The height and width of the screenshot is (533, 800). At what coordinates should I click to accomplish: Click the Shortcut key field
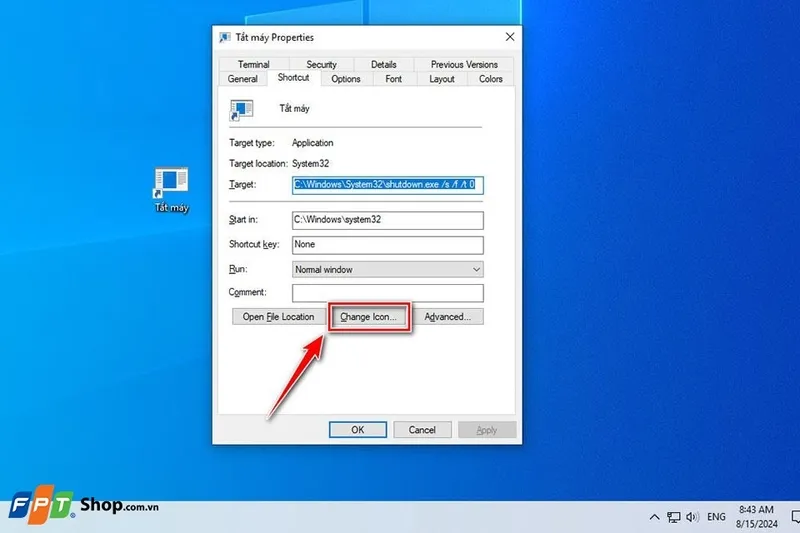click(387, 244)
